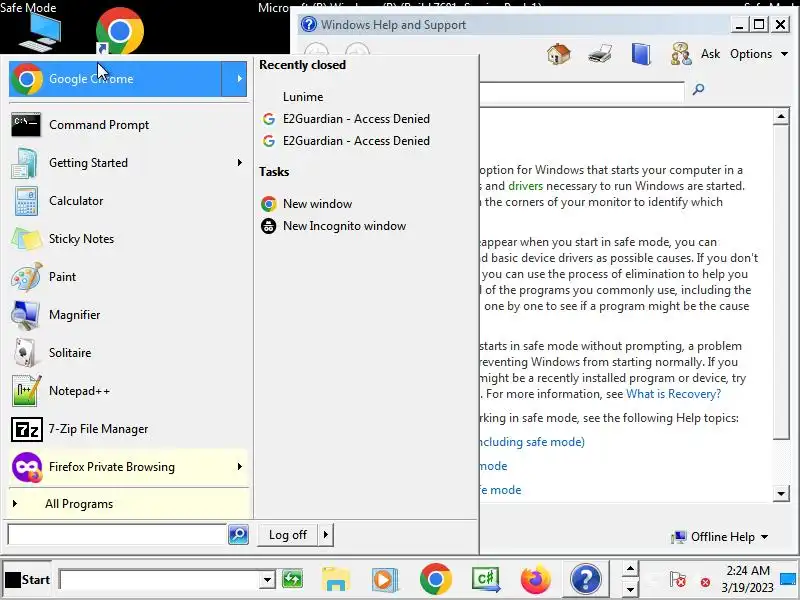Expand All Programs list

click(x=128, y=504)
